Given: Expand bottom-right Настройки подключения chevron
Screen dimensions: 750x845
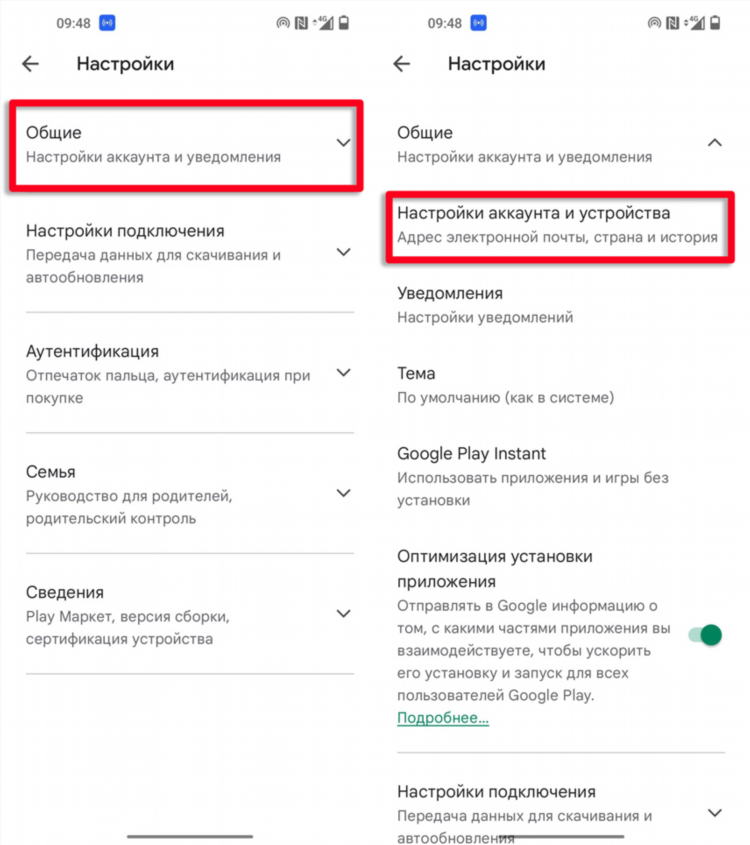Looking at the screenshot, I should click(x=714, y=813).
